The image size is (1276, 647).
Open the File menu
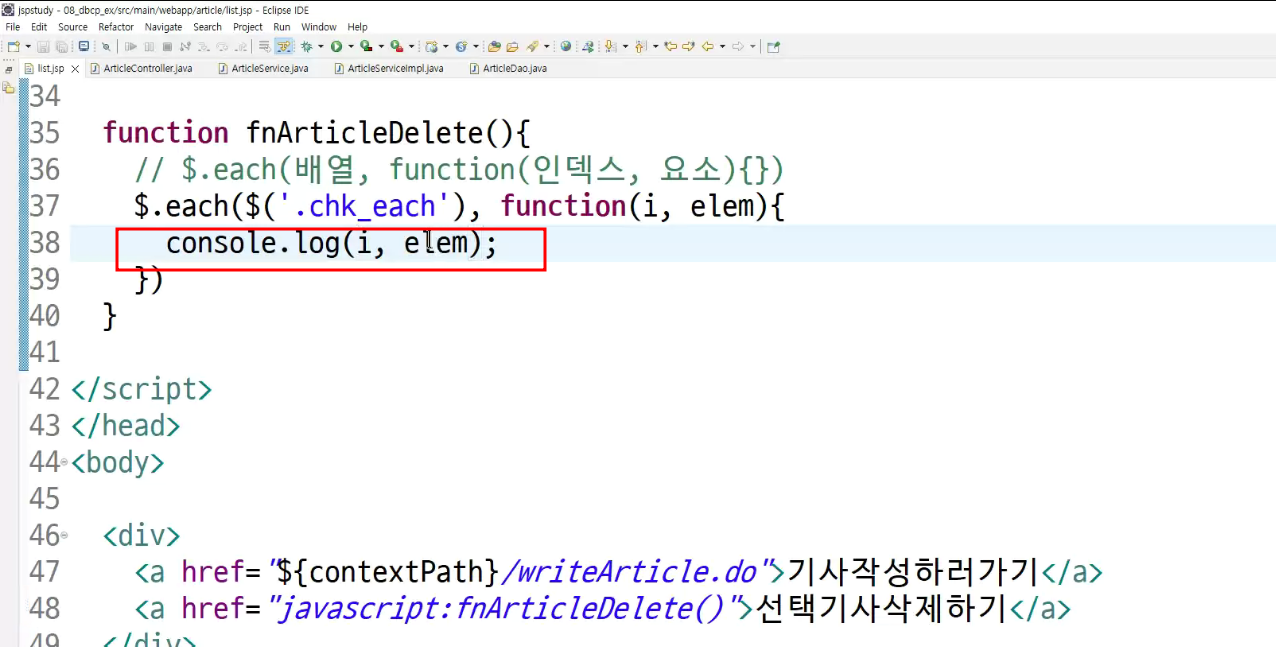pos(13,27)
